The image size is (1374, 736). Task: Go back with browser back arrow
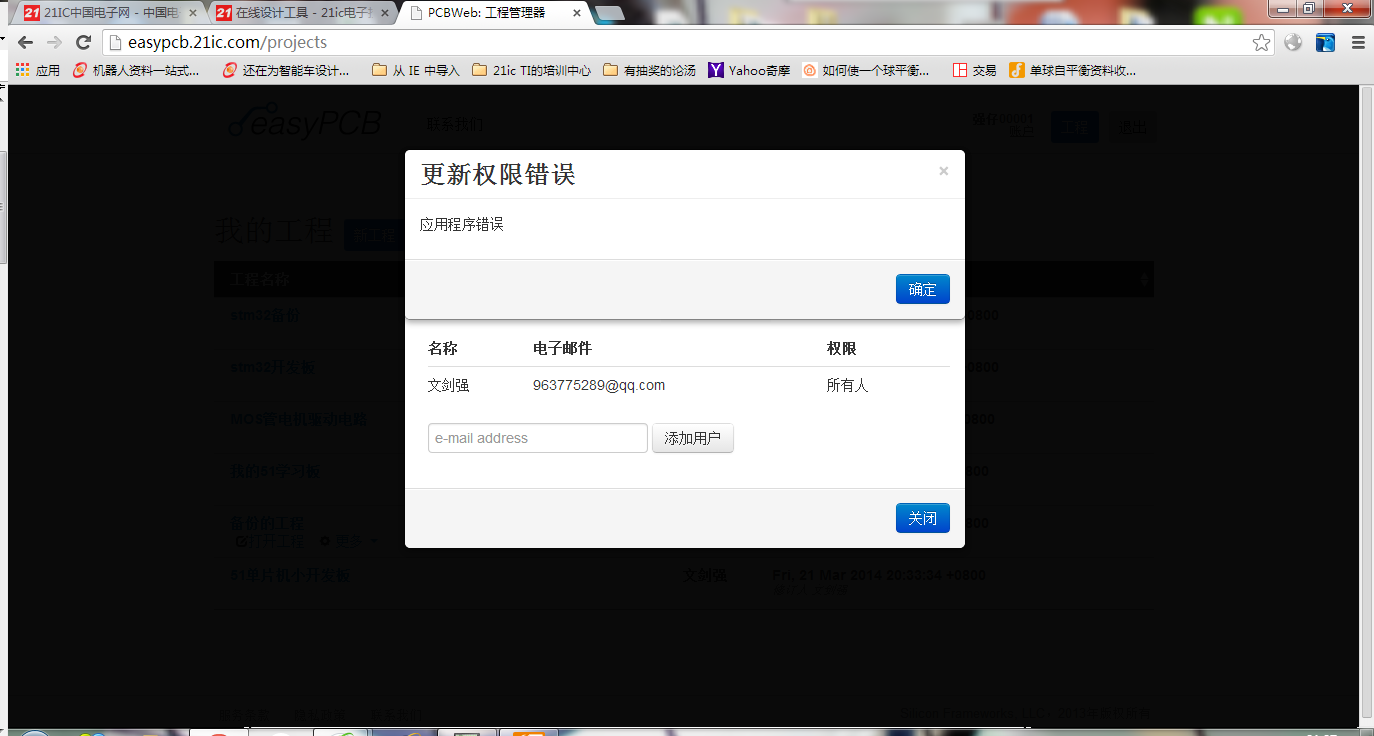coord(26,43)
